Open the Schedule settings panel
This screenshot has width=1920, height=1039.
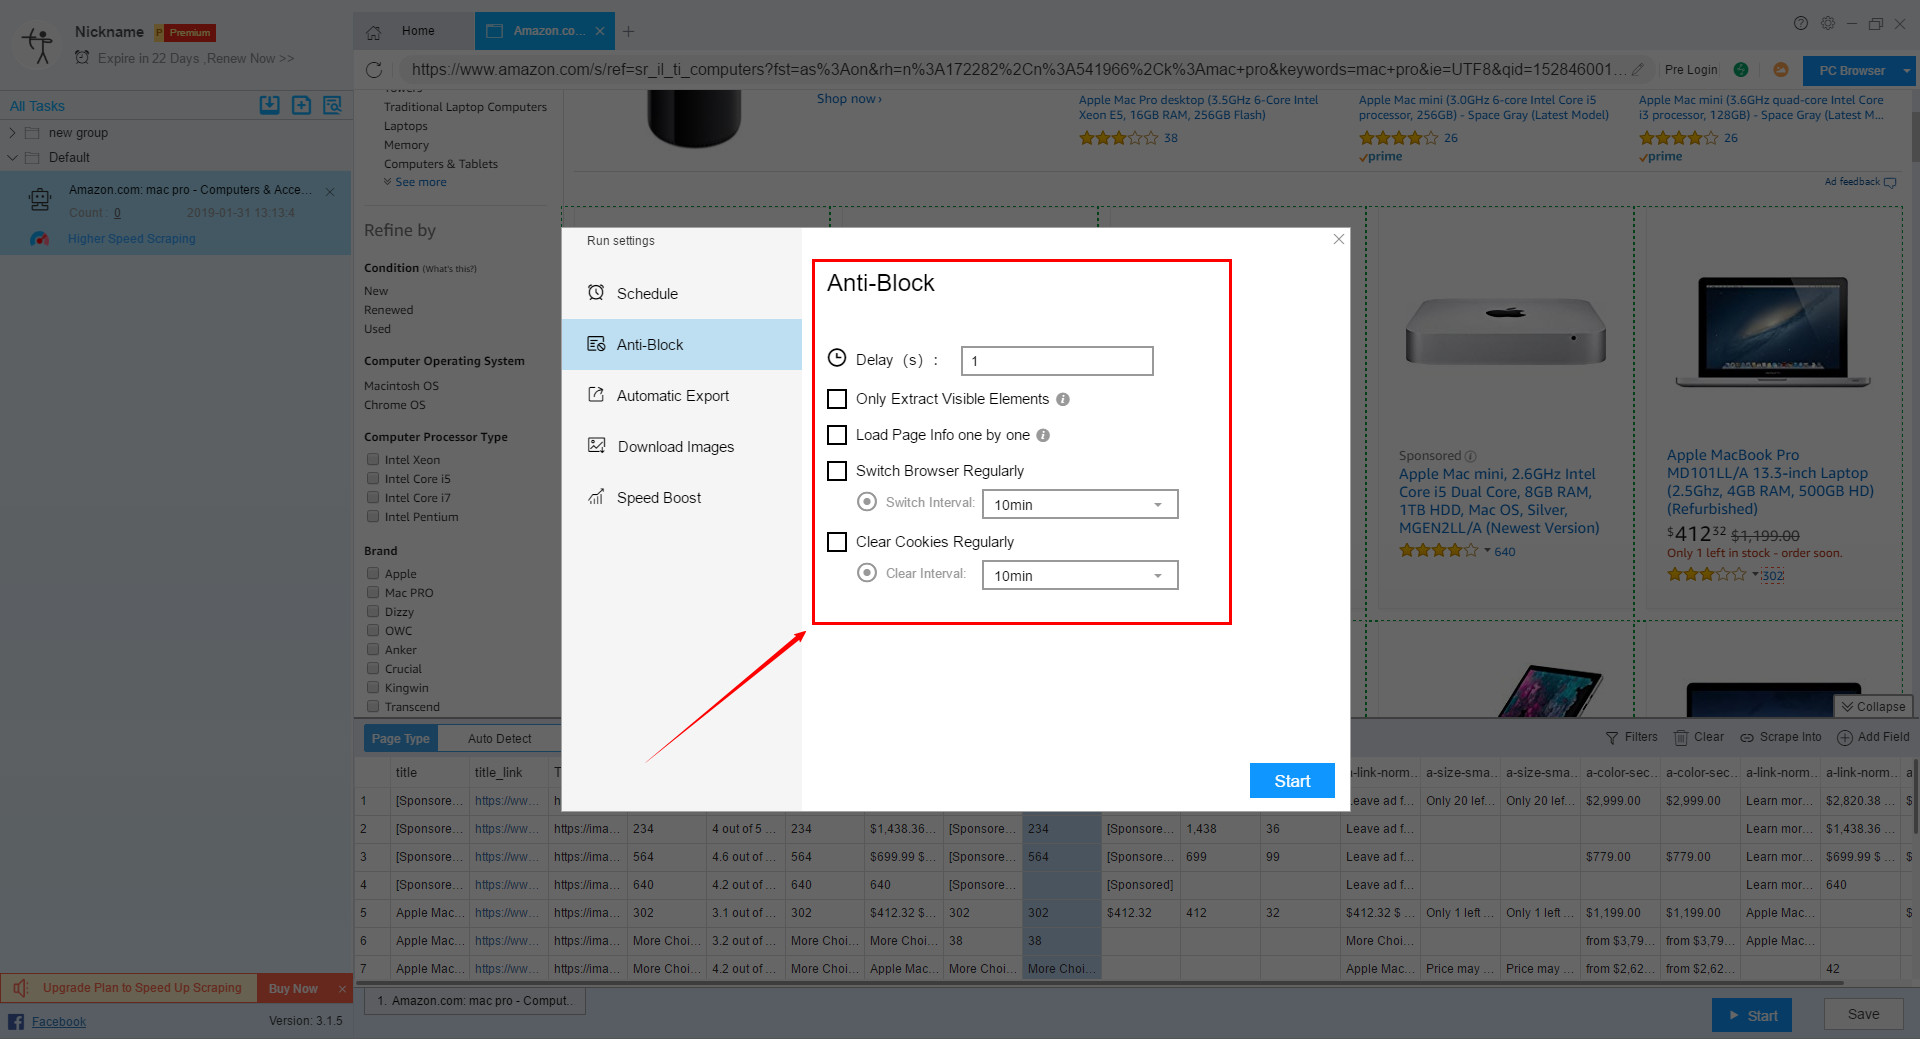coord(646,293)
